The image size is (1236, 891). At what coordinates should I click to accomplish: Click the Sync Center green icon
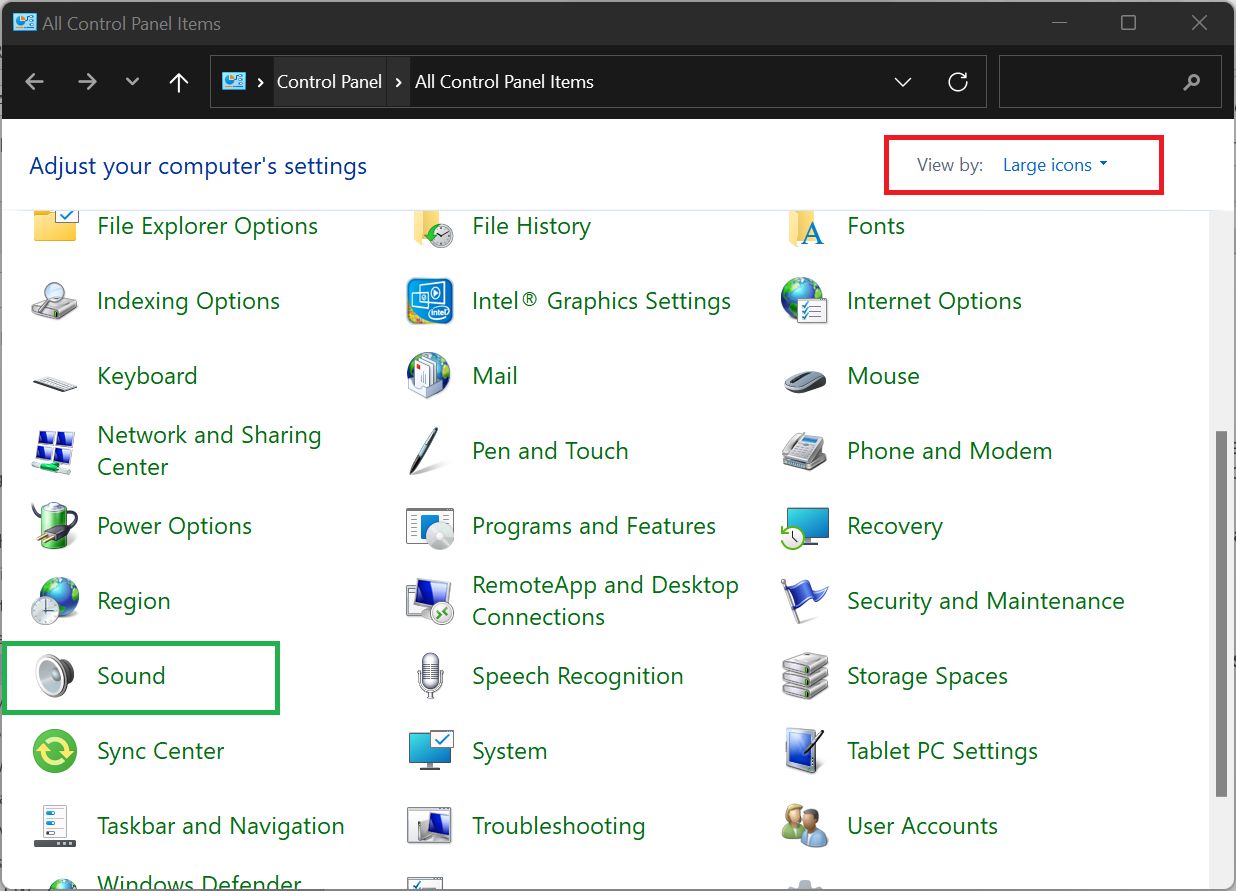[x=54, y=751]
